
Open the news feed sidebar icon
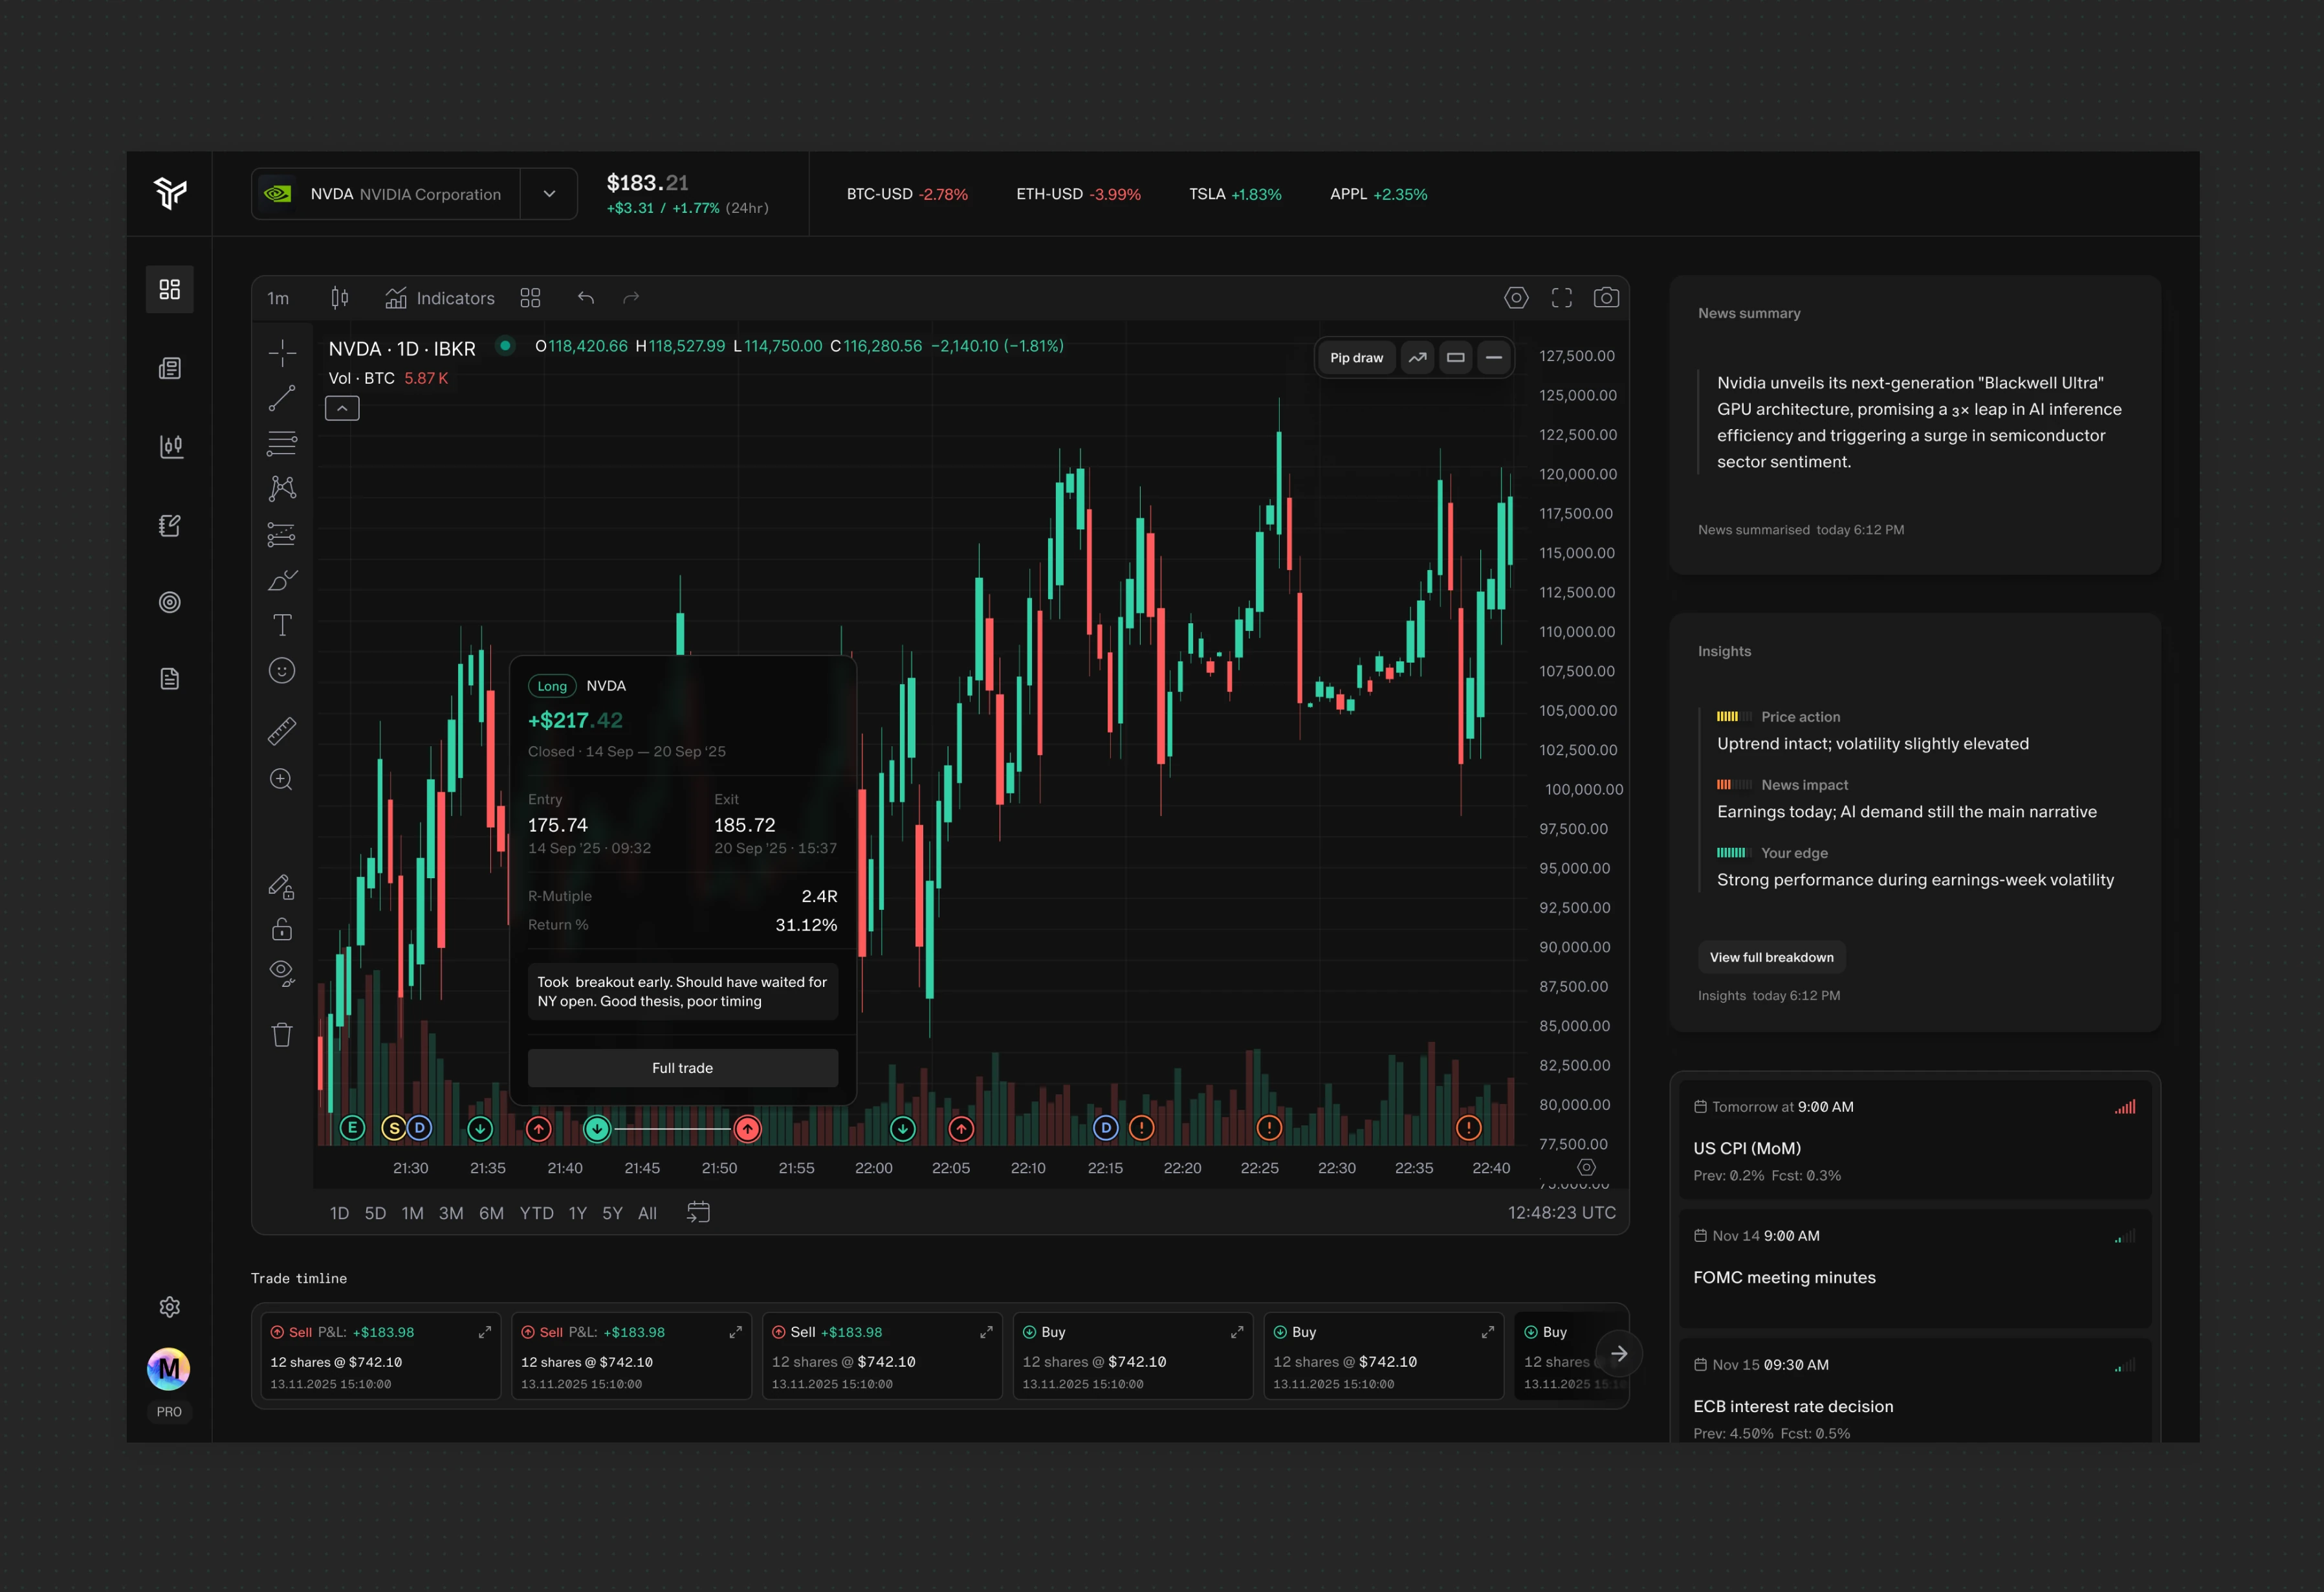pyautogui.click(x=169, y=368)
